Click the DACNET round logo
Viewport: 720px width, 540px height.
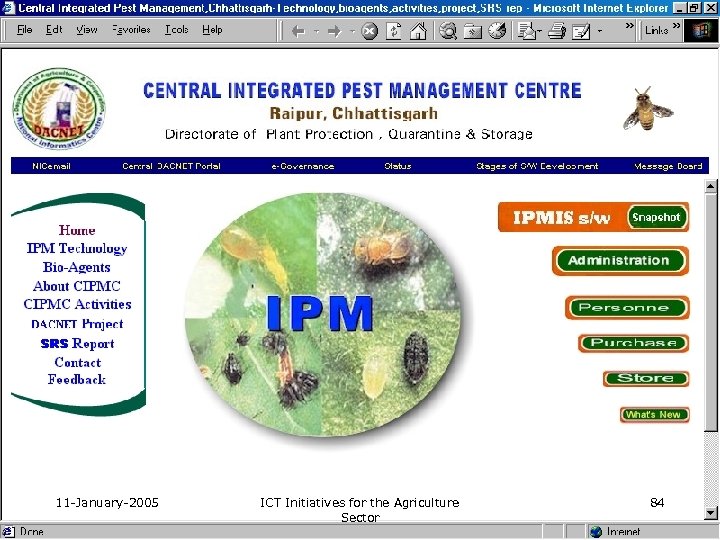pyautogui.click(x=59, y=109)
